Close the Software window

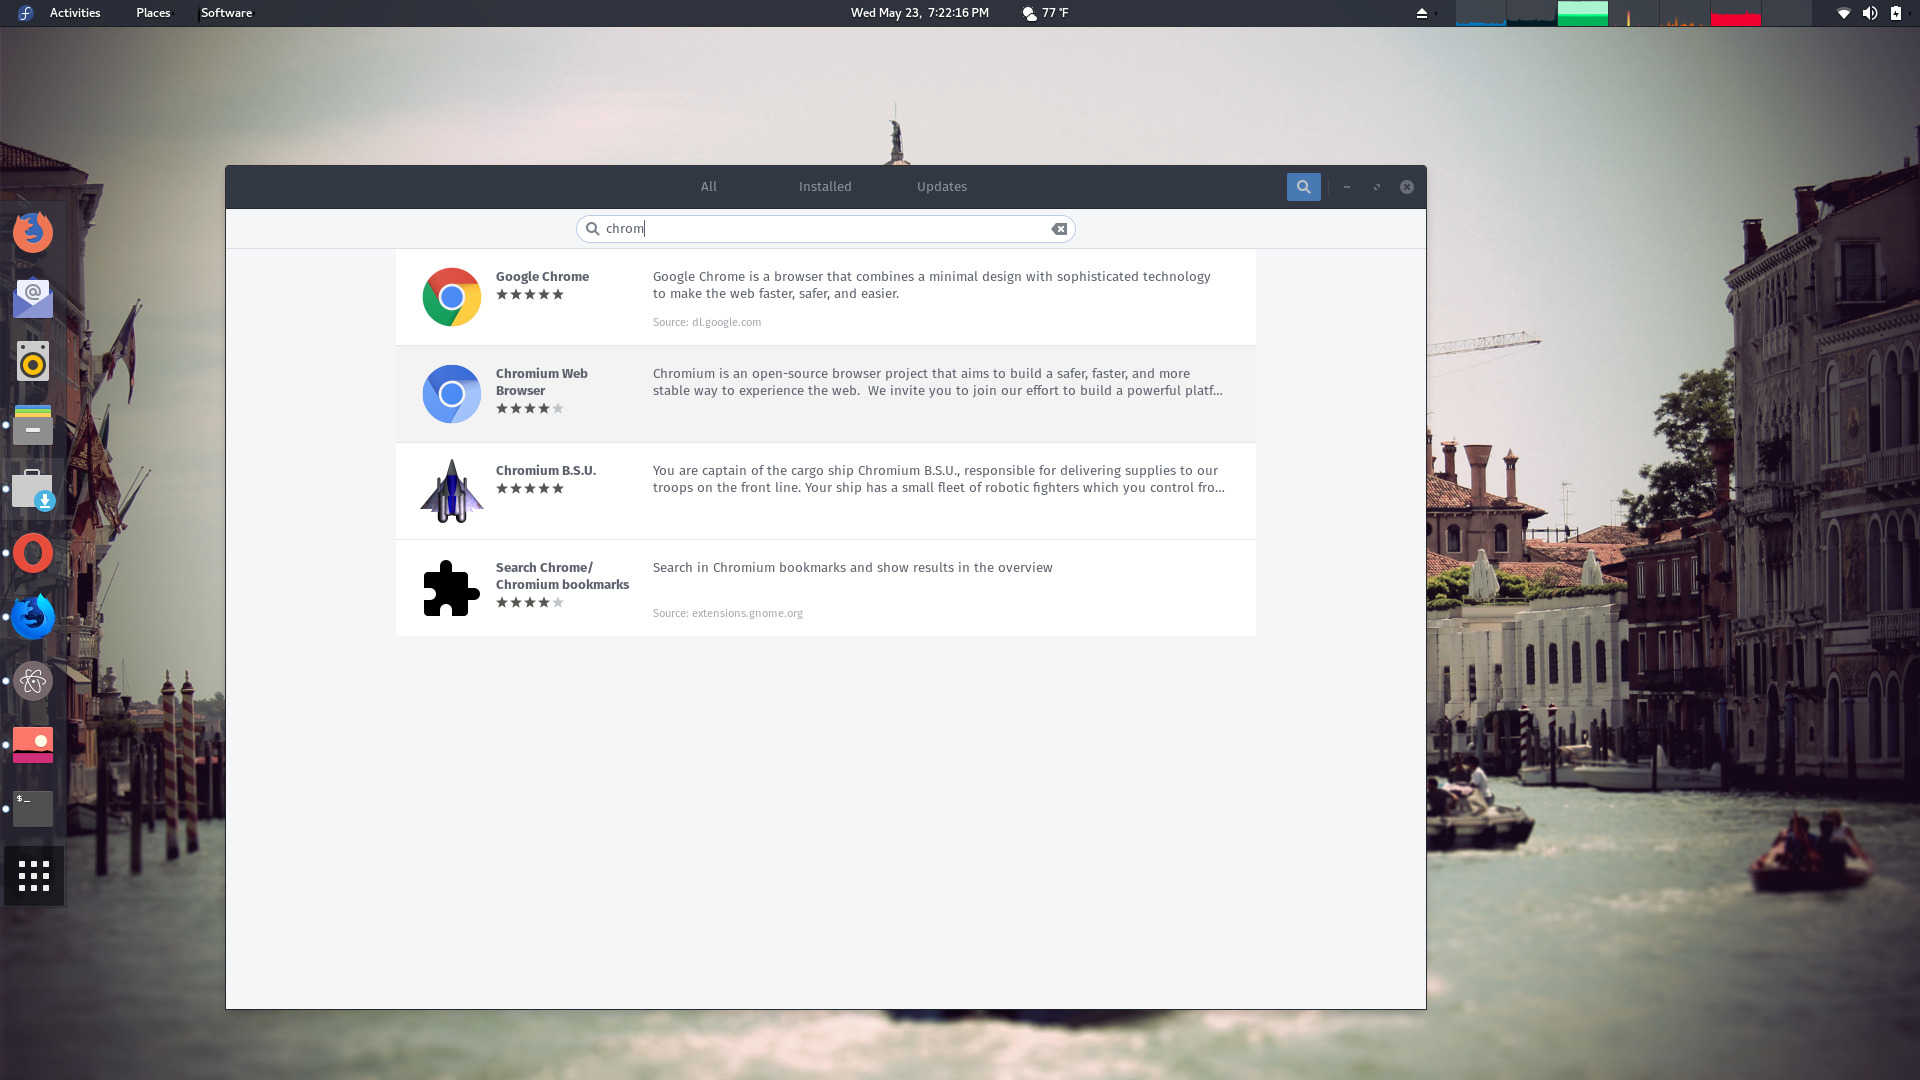[x=1407, y=187]
